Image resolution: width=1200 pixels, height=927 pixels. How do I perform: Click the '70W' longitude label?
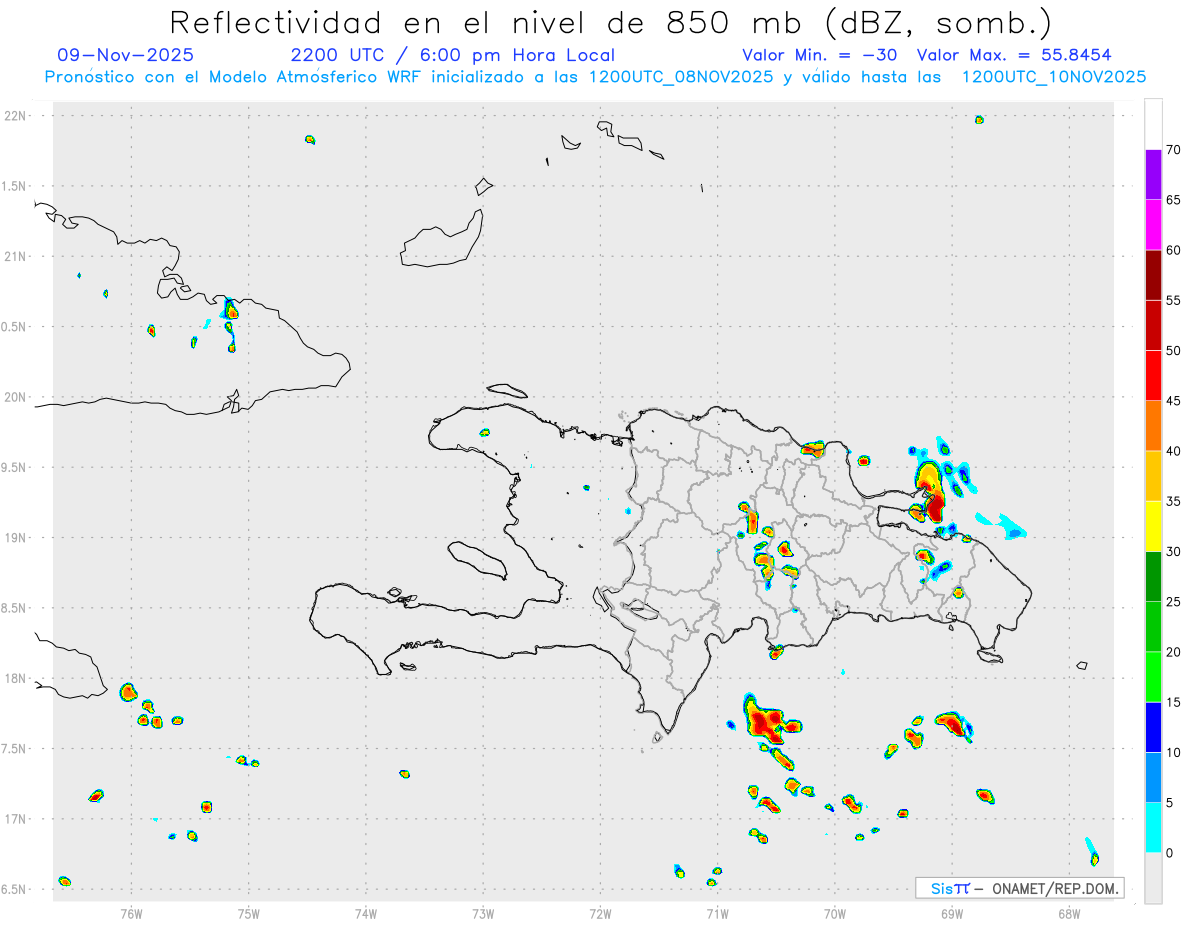(x=835, y=912)
